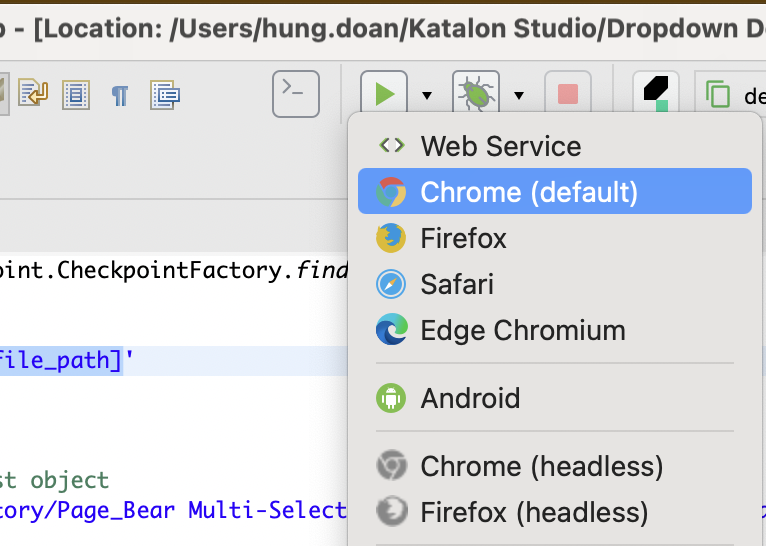Run with Firefox (headless)
Screen dimensions: 766x546
point(534,512)
